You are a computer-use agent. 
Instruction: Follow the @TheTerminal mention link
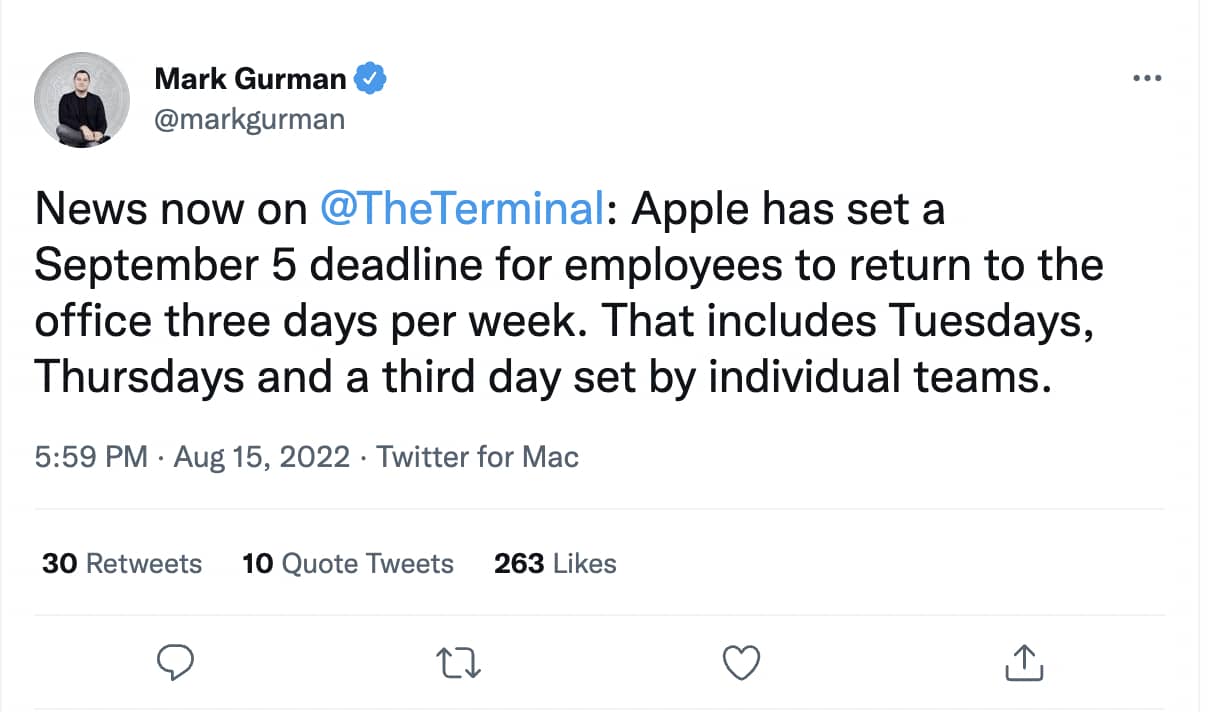click(462, 210)
